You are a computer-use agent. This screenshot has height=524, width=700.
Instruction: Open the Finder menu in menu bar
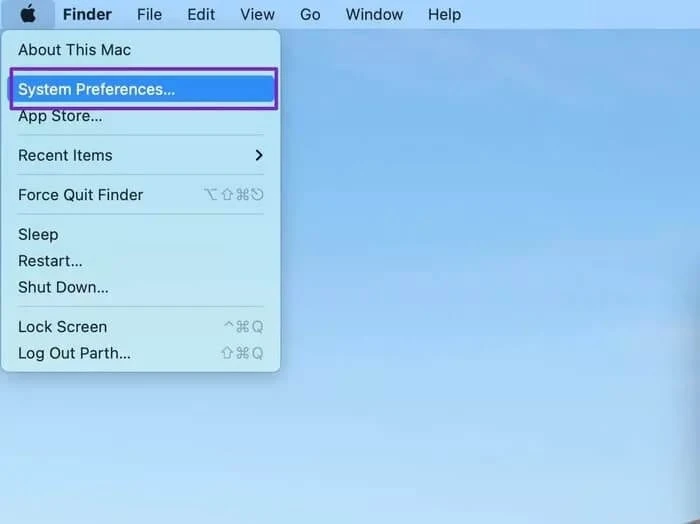pyautogui.click(x=87, y=14)
